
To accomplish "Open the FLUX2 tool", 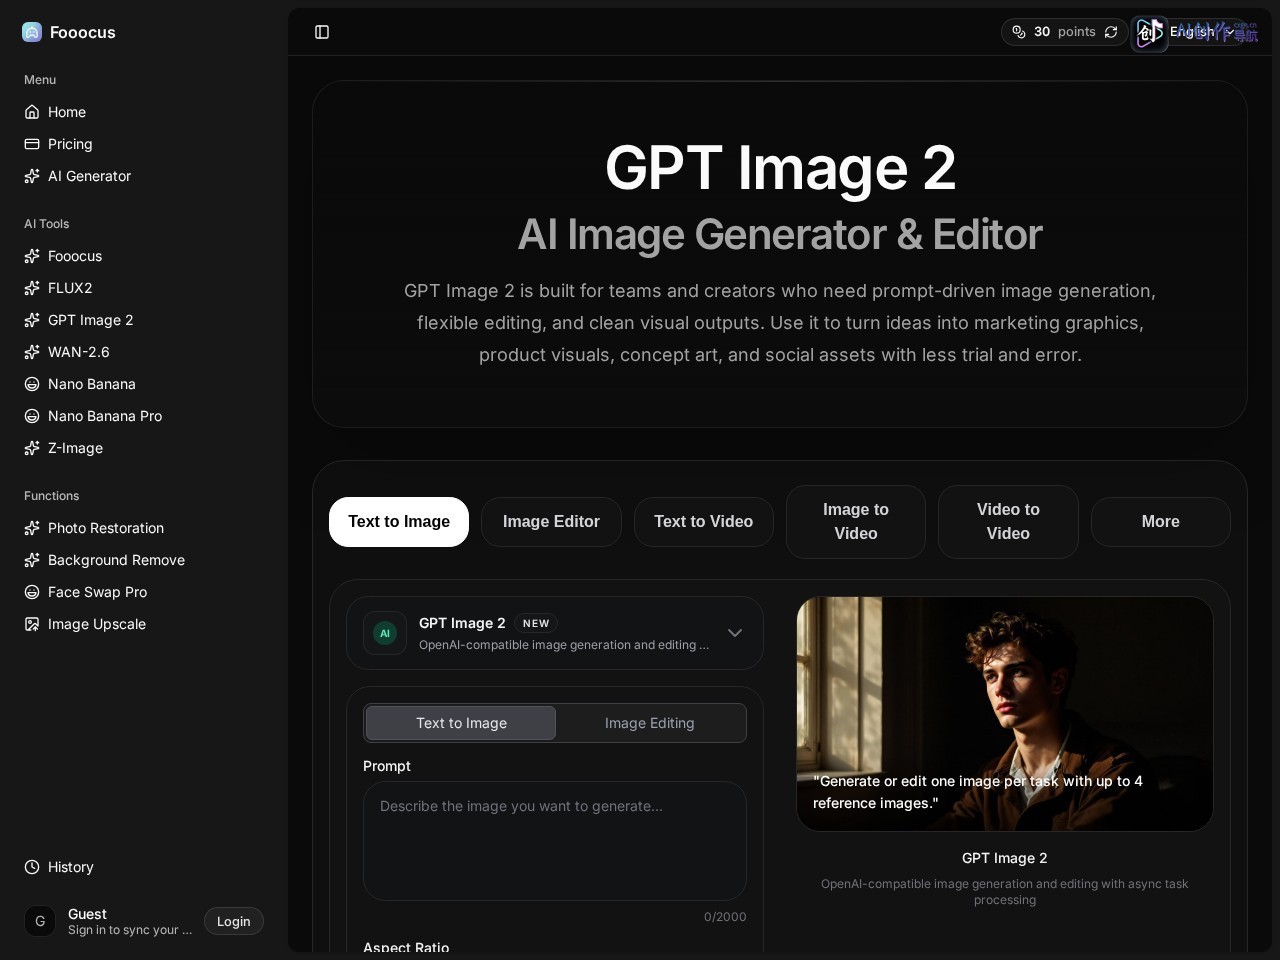I will coord(144,288).
